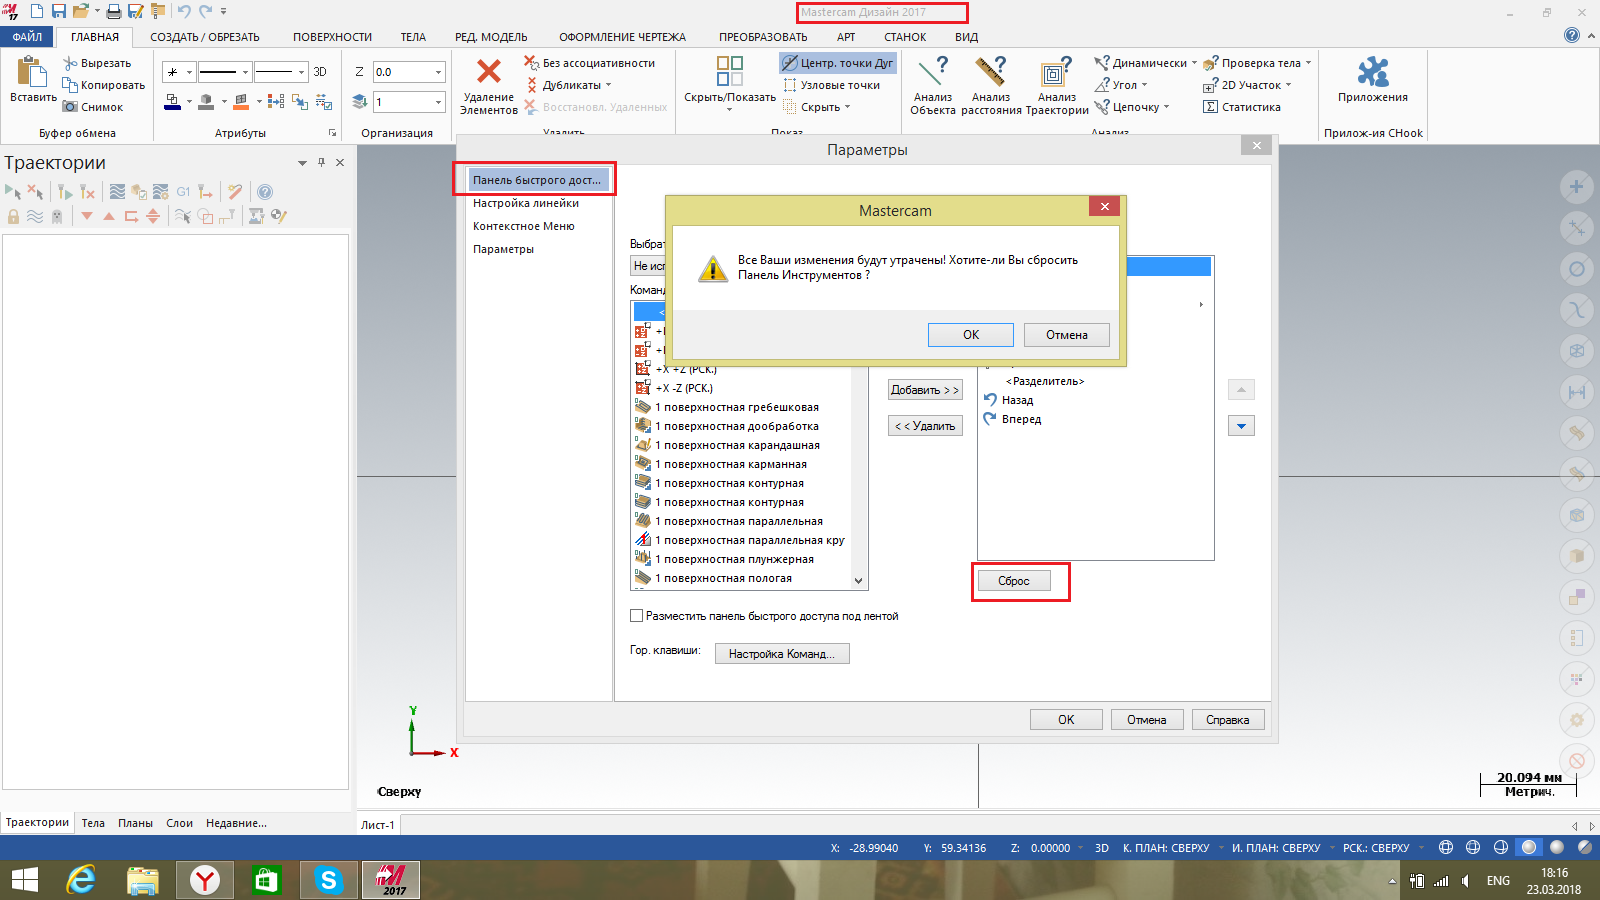Image resolution: width=1600 pixels, height=900 pixels.
Task: Click the Приложения add-ins icon
Action: (x=1373, y=71)
